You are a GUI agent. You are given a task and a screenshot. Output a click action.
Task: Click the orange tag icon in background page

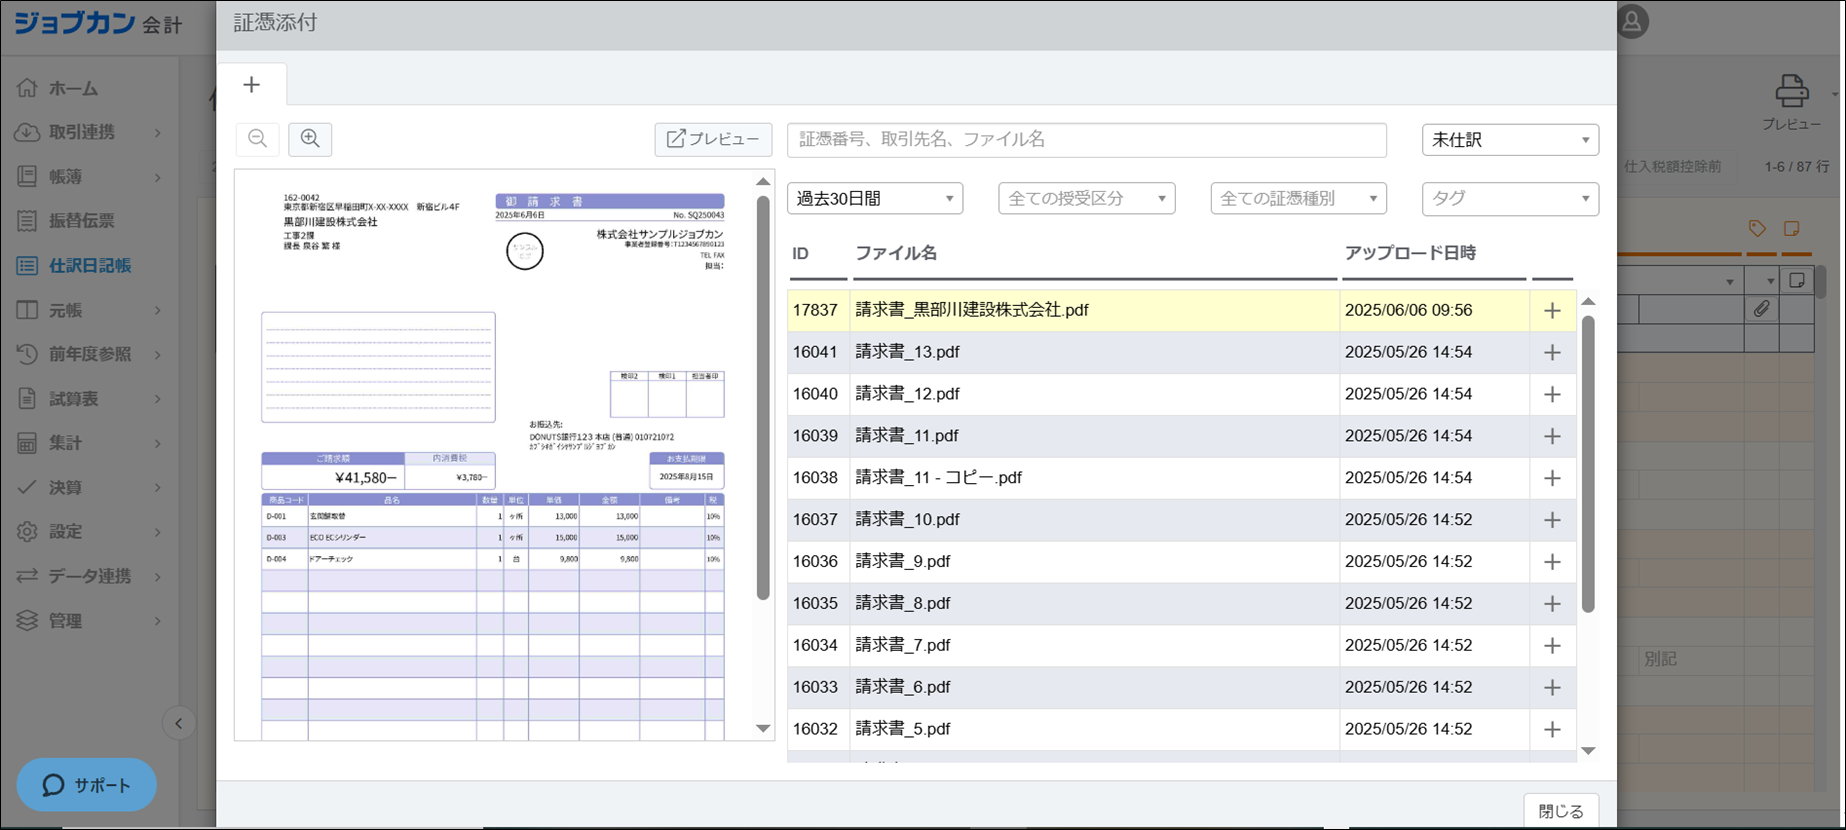point(1757,229)
